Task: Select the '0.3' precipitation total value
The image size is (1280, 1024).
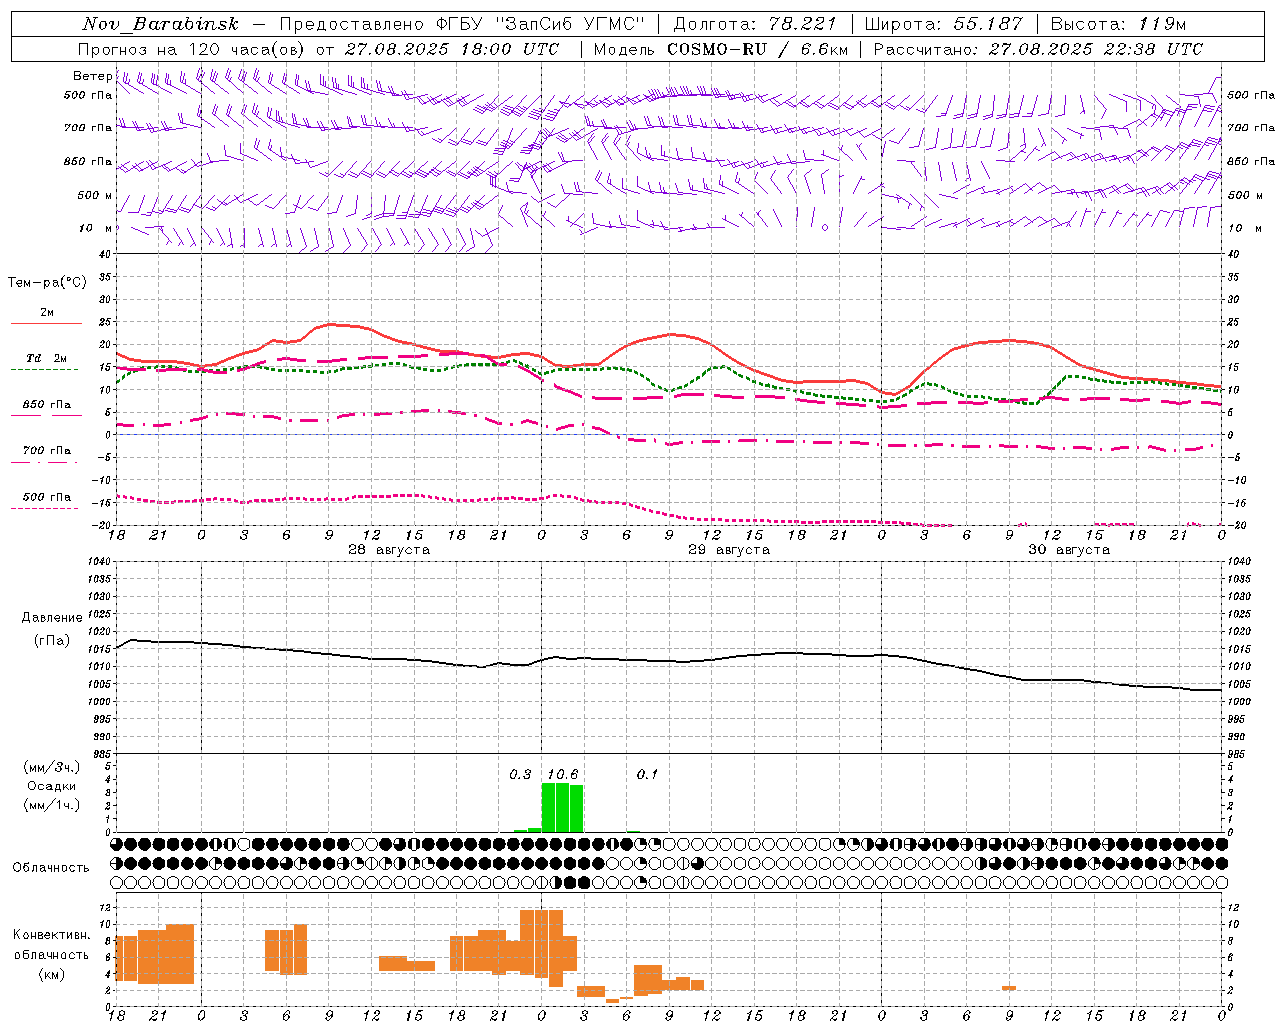Action: pos(520,774)
